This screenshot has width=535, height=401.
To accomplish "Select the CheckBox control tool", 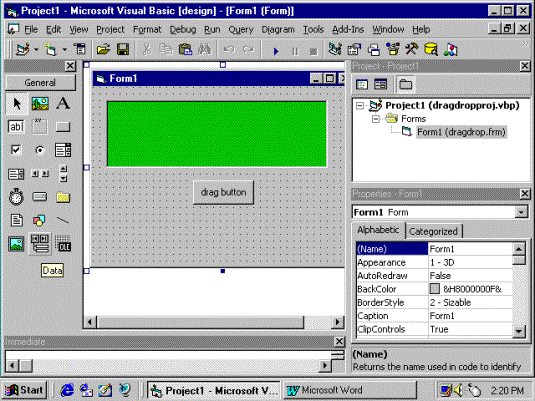I will 16,150.
